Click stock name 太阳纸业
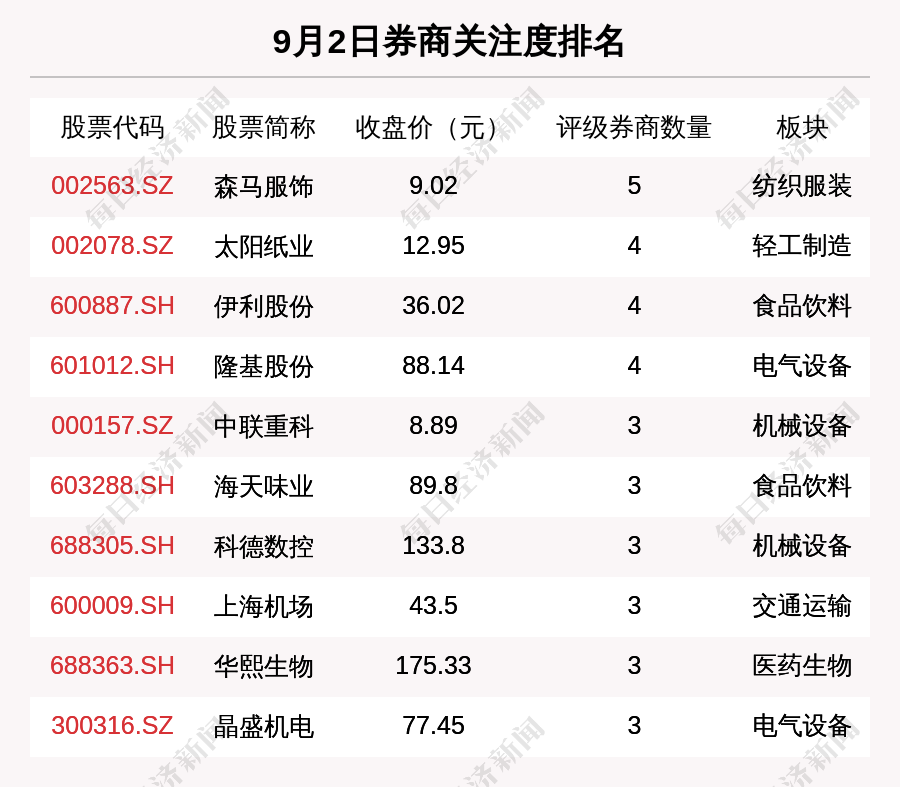 (x=263, y=247)
